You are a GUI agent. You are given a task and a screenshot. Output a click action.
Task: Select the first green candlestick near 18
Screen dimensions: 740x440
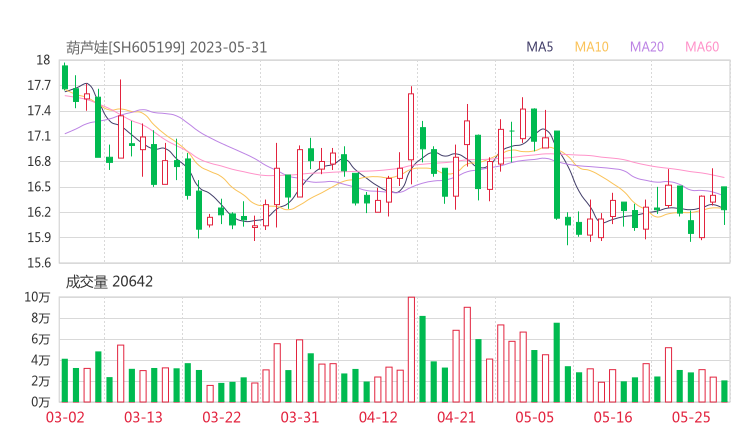(x=65, y=77)
